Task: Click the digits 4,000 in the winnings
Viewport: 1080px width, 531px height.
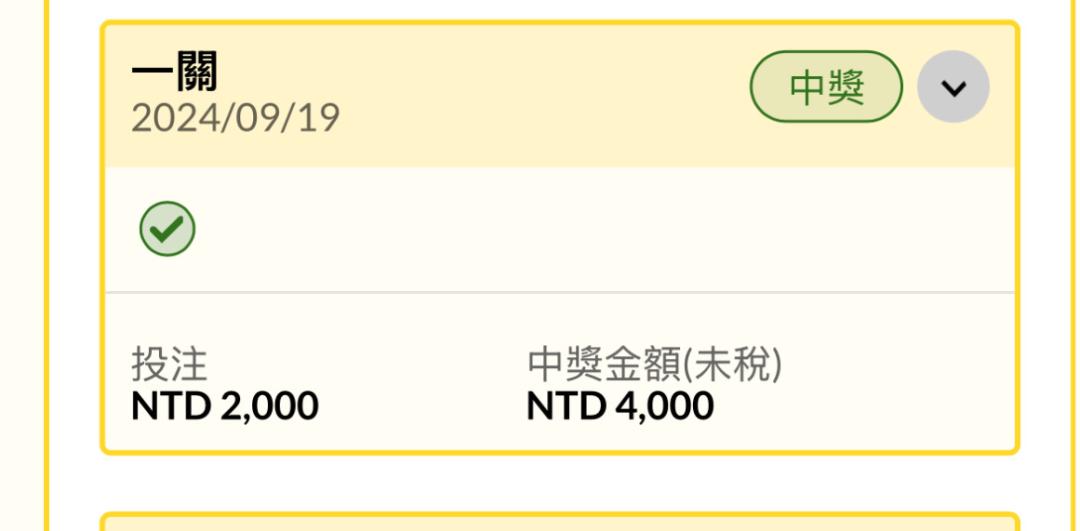Action: click(x=664, y=406)
